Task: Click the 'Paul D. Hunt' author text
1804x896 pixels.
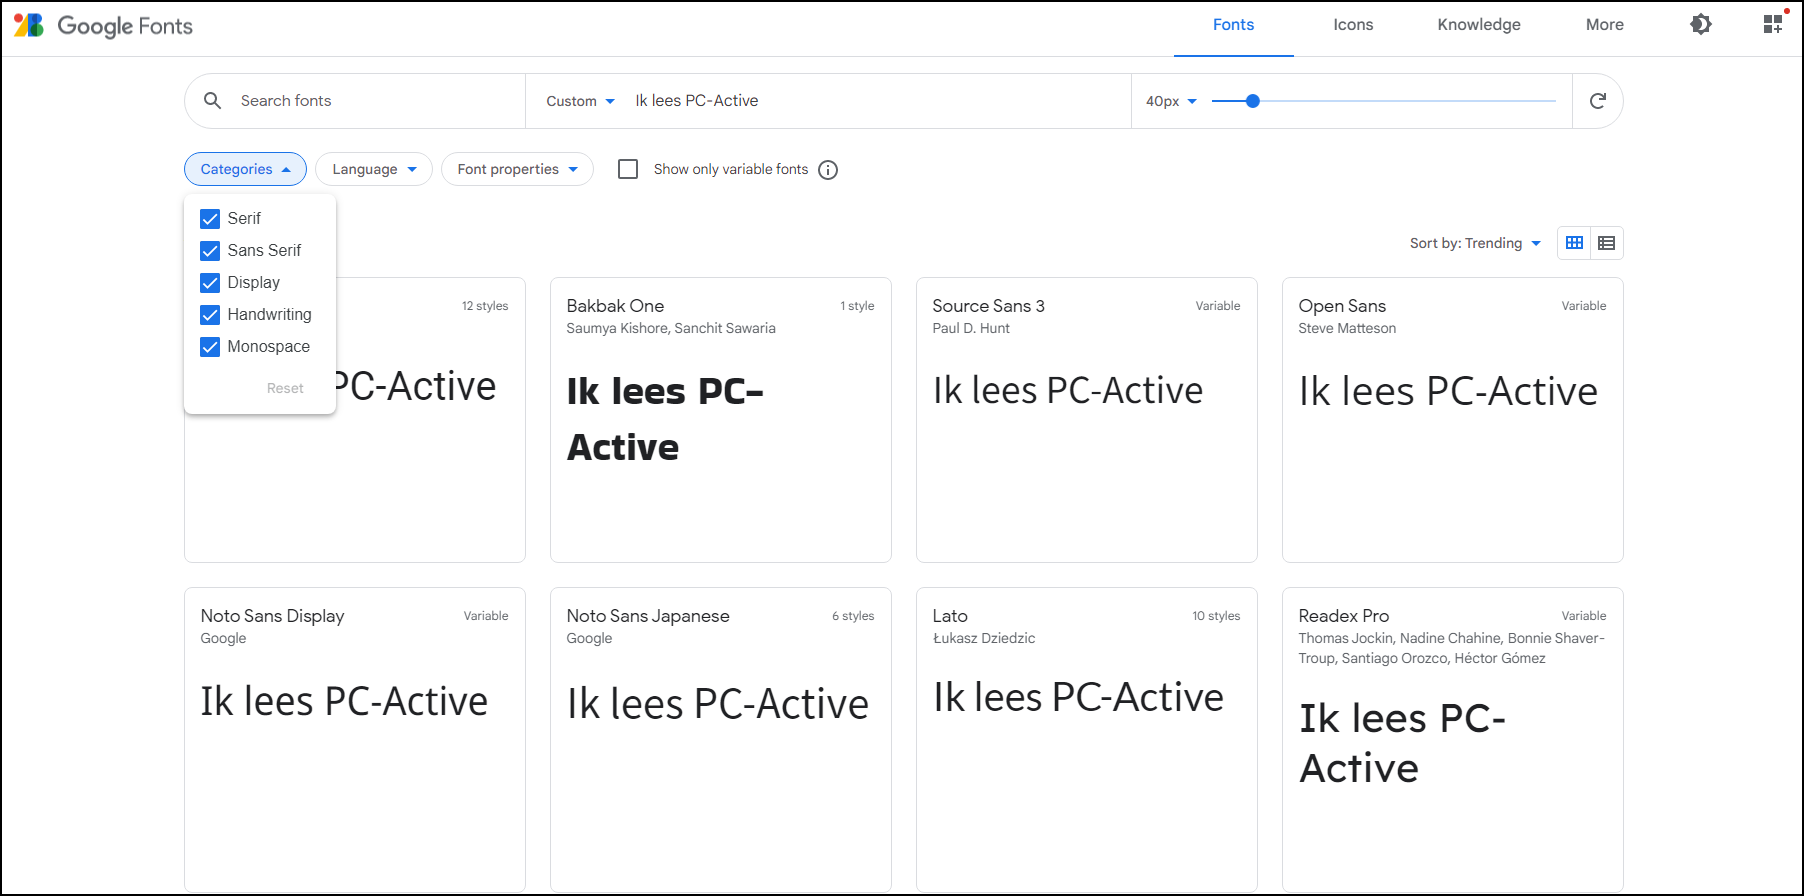Action: (x=971, y=328)
